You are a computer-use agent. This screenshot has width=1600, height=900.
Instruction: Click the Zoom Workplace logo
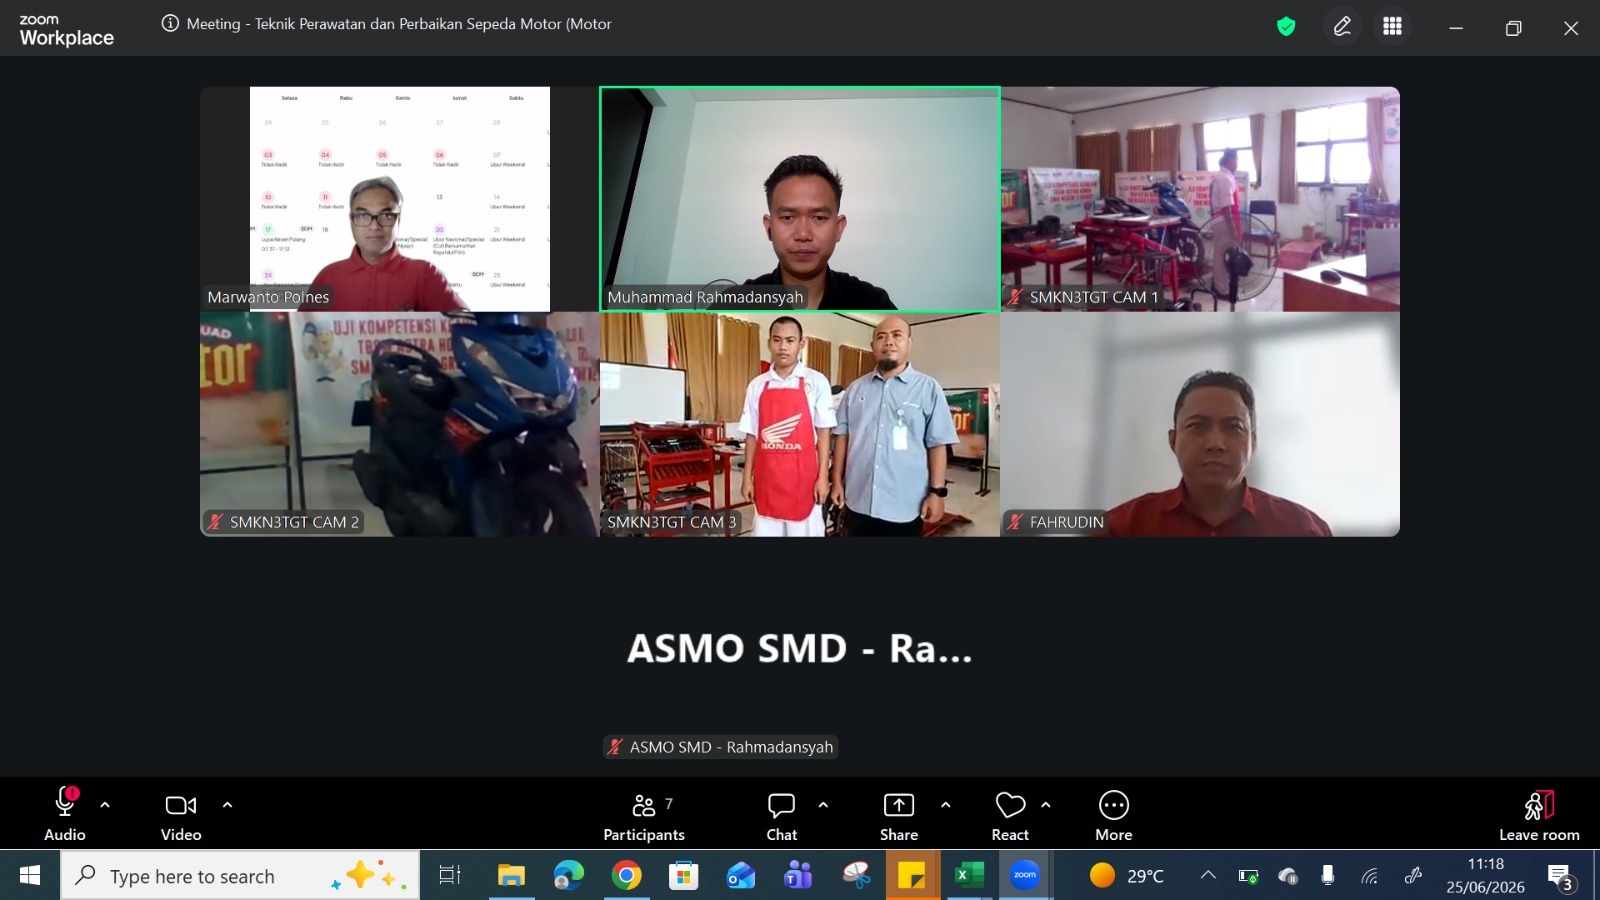67,31
